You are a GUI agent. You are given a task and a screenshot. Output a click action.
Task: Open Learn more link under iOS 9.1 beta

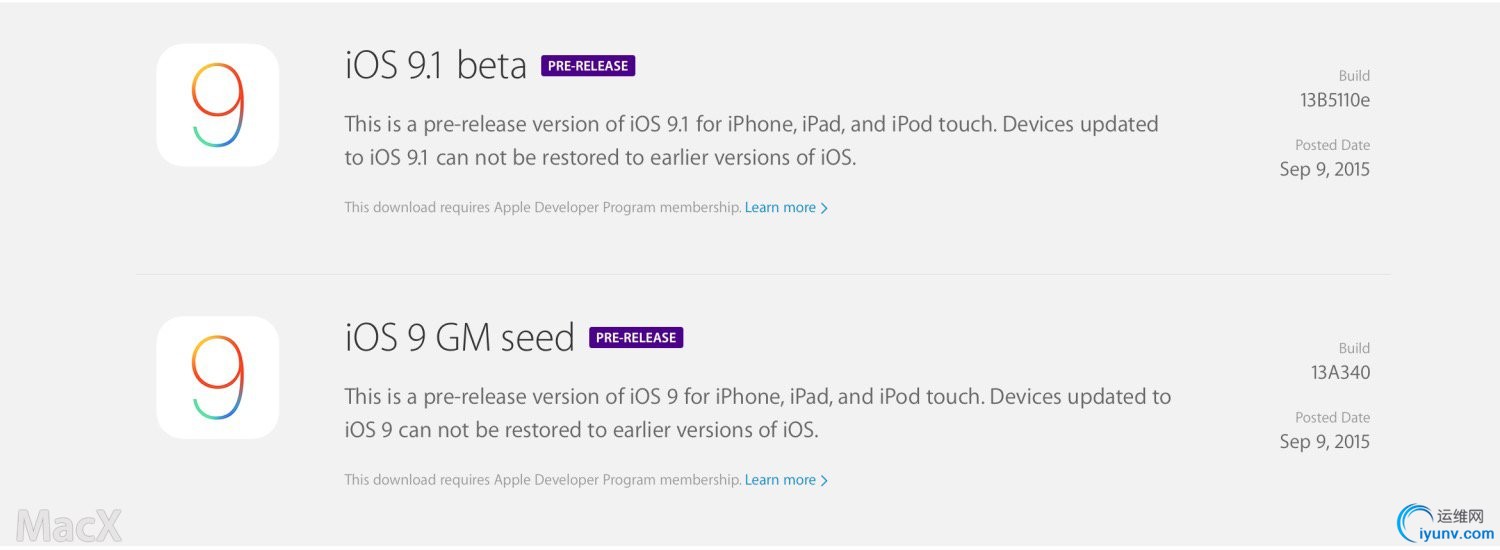pos(780,208)
